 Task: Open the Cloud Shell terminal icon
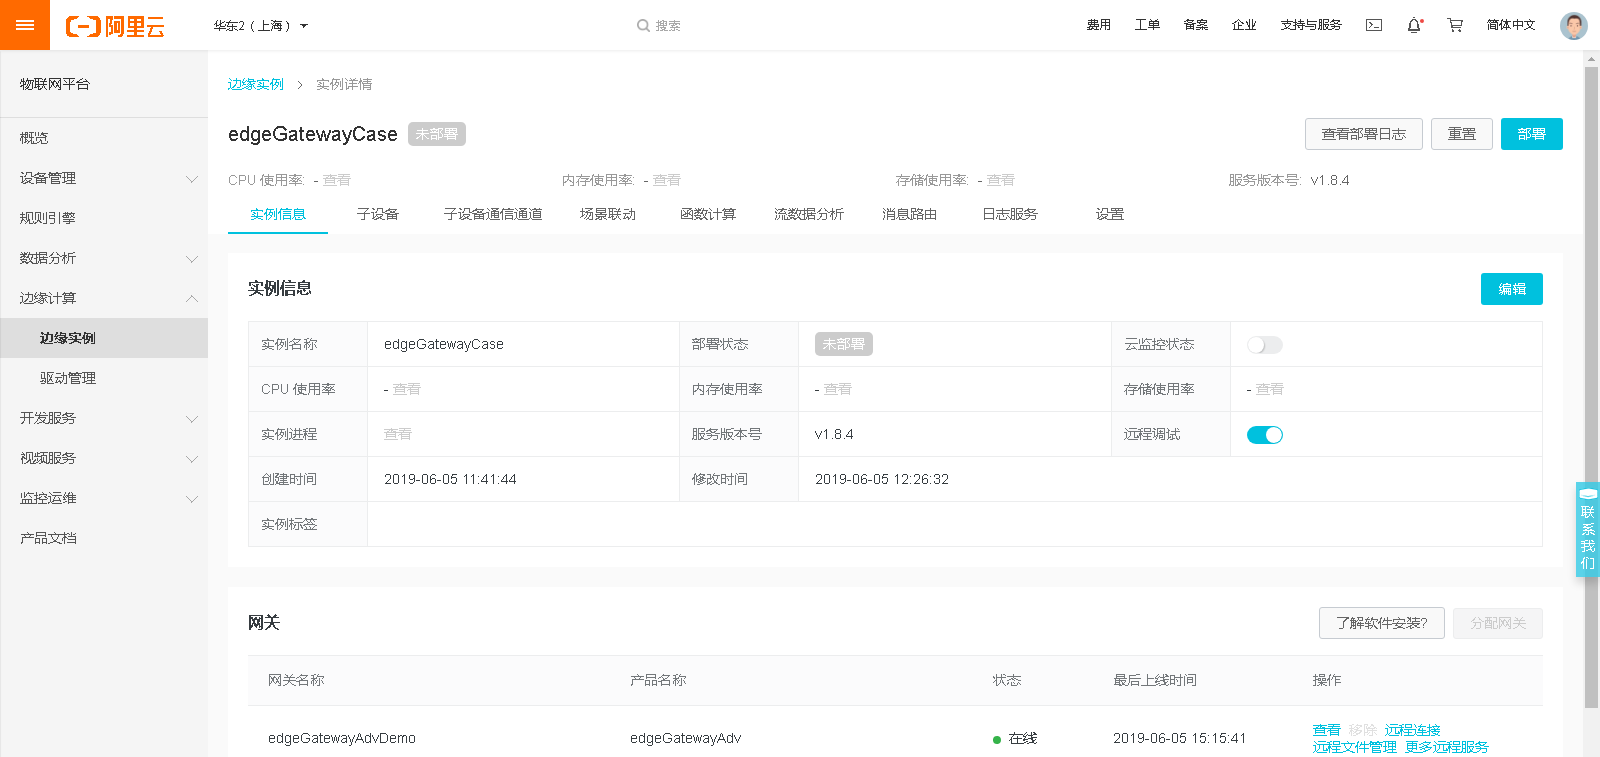pos(1374,25)
